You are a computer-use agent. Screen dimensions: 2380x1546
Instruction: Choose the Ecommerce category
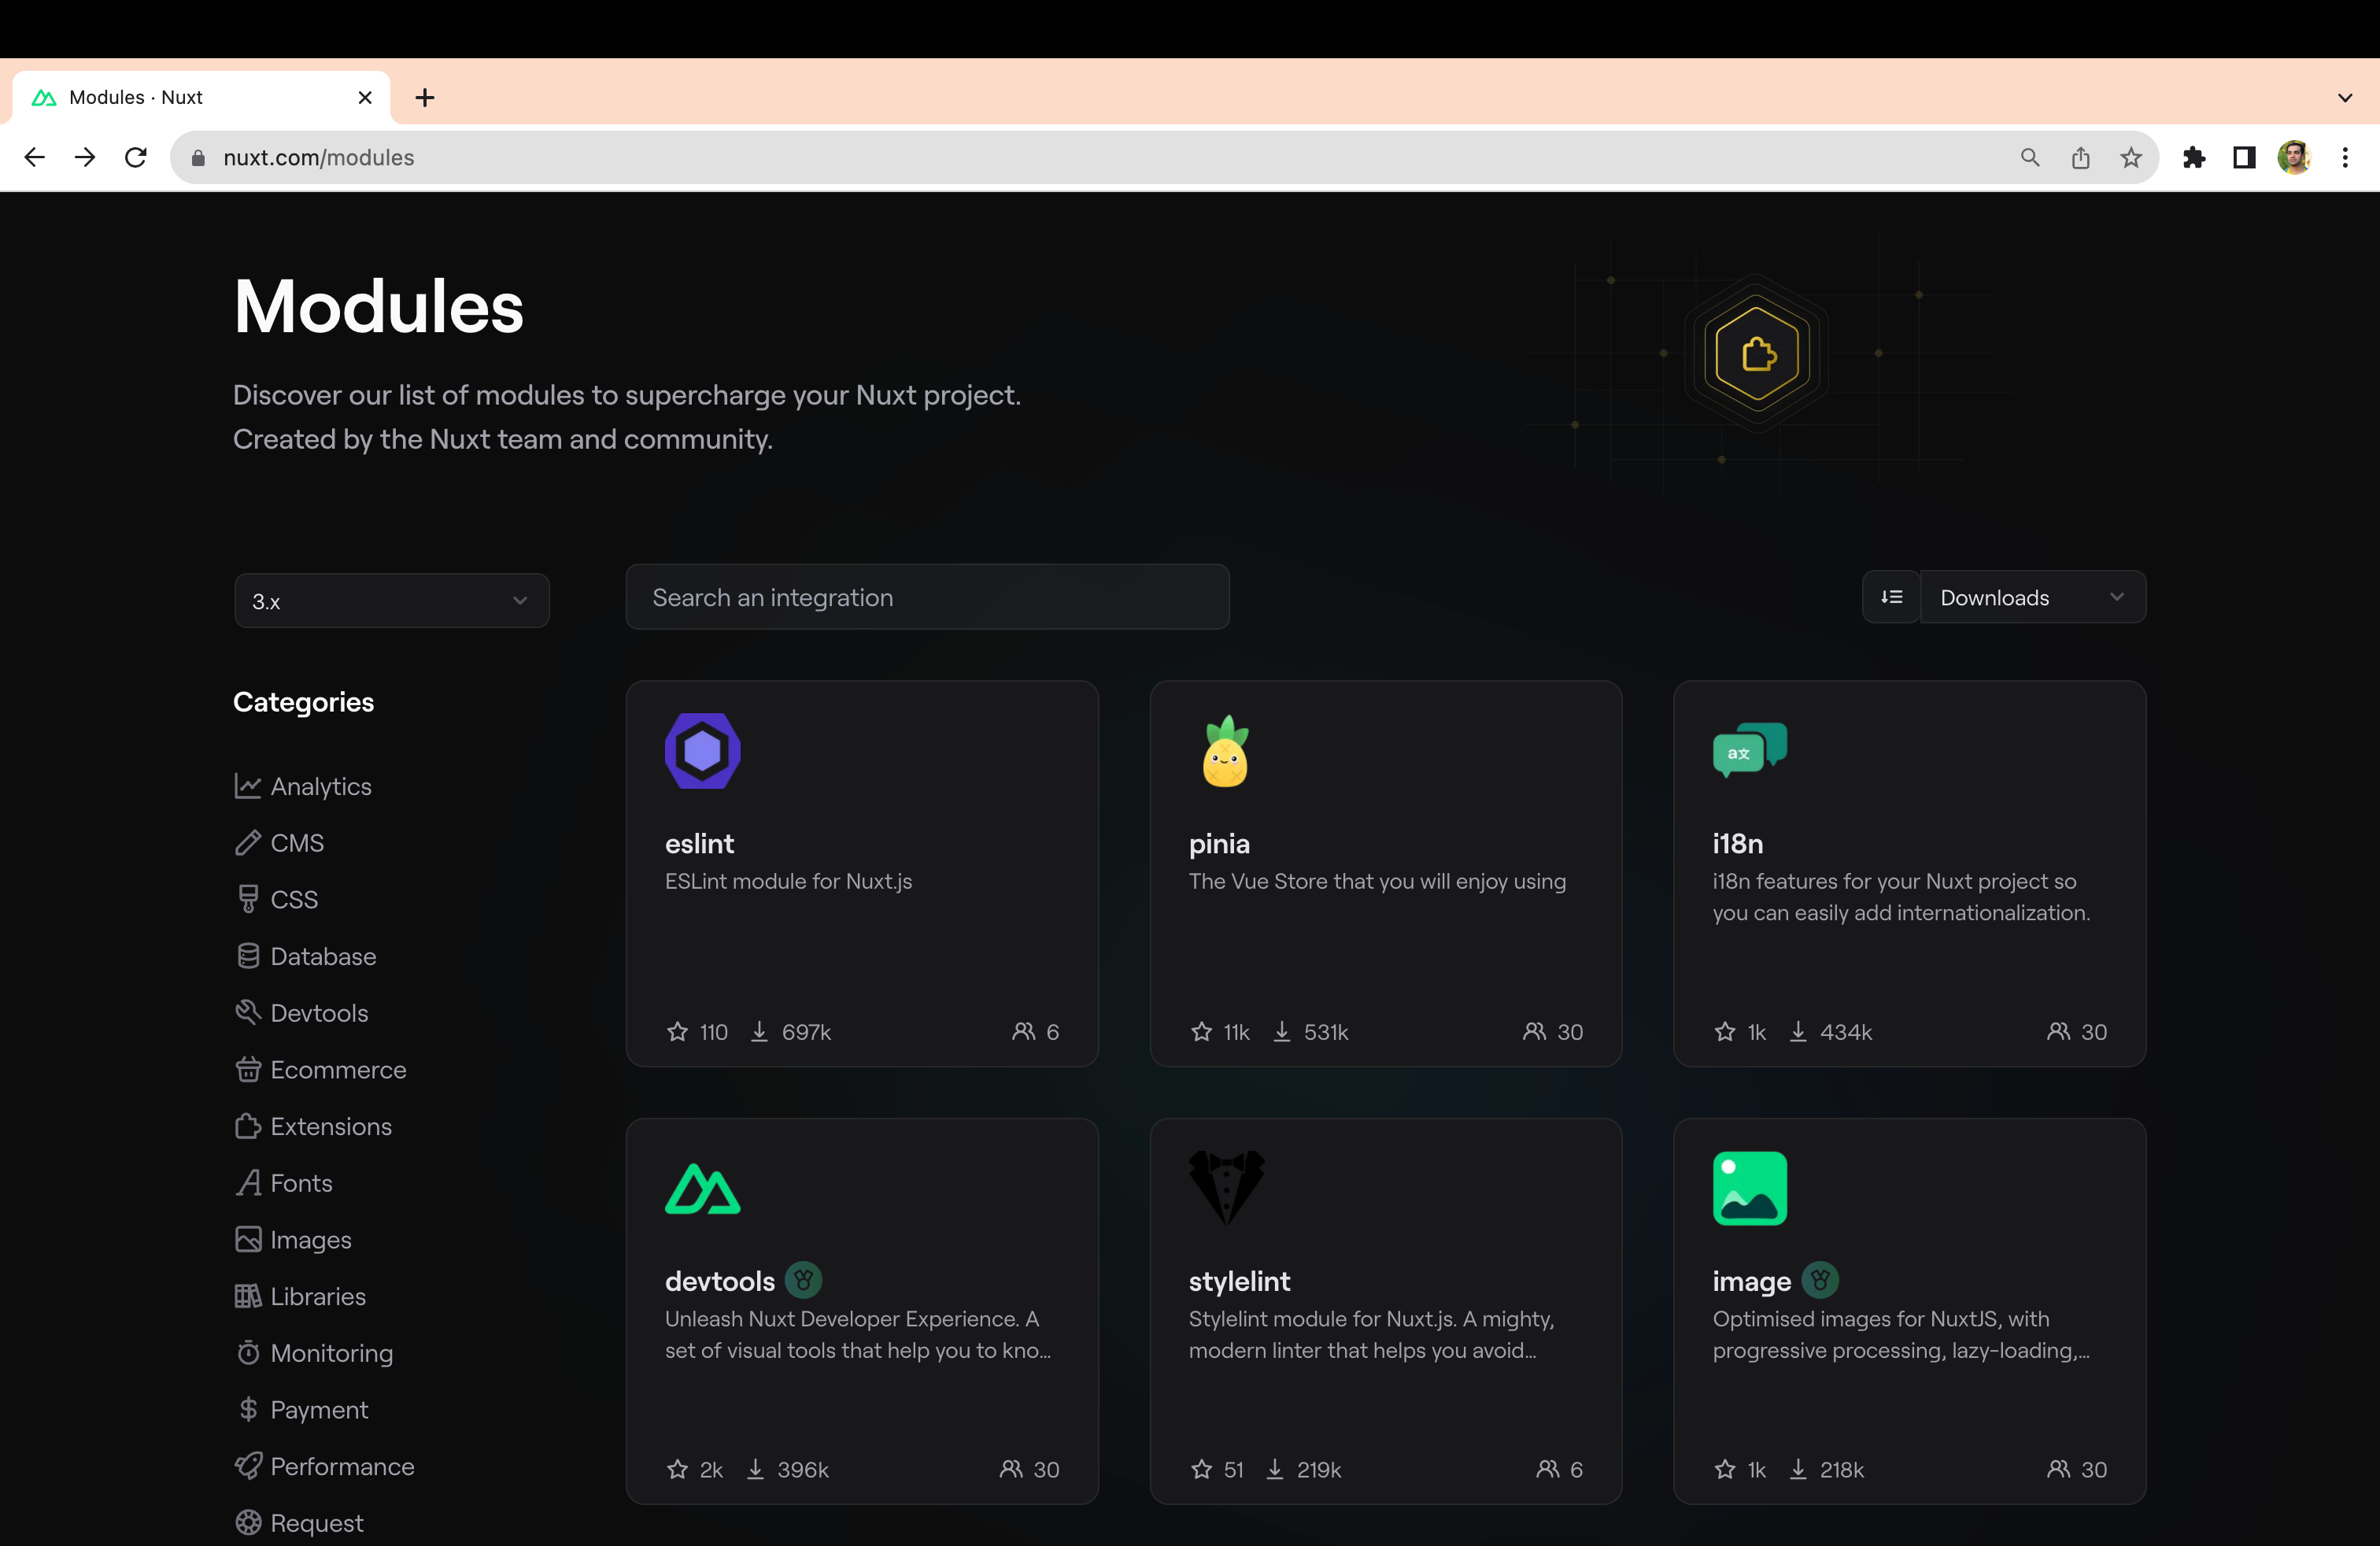click(x=337, y=1070)
